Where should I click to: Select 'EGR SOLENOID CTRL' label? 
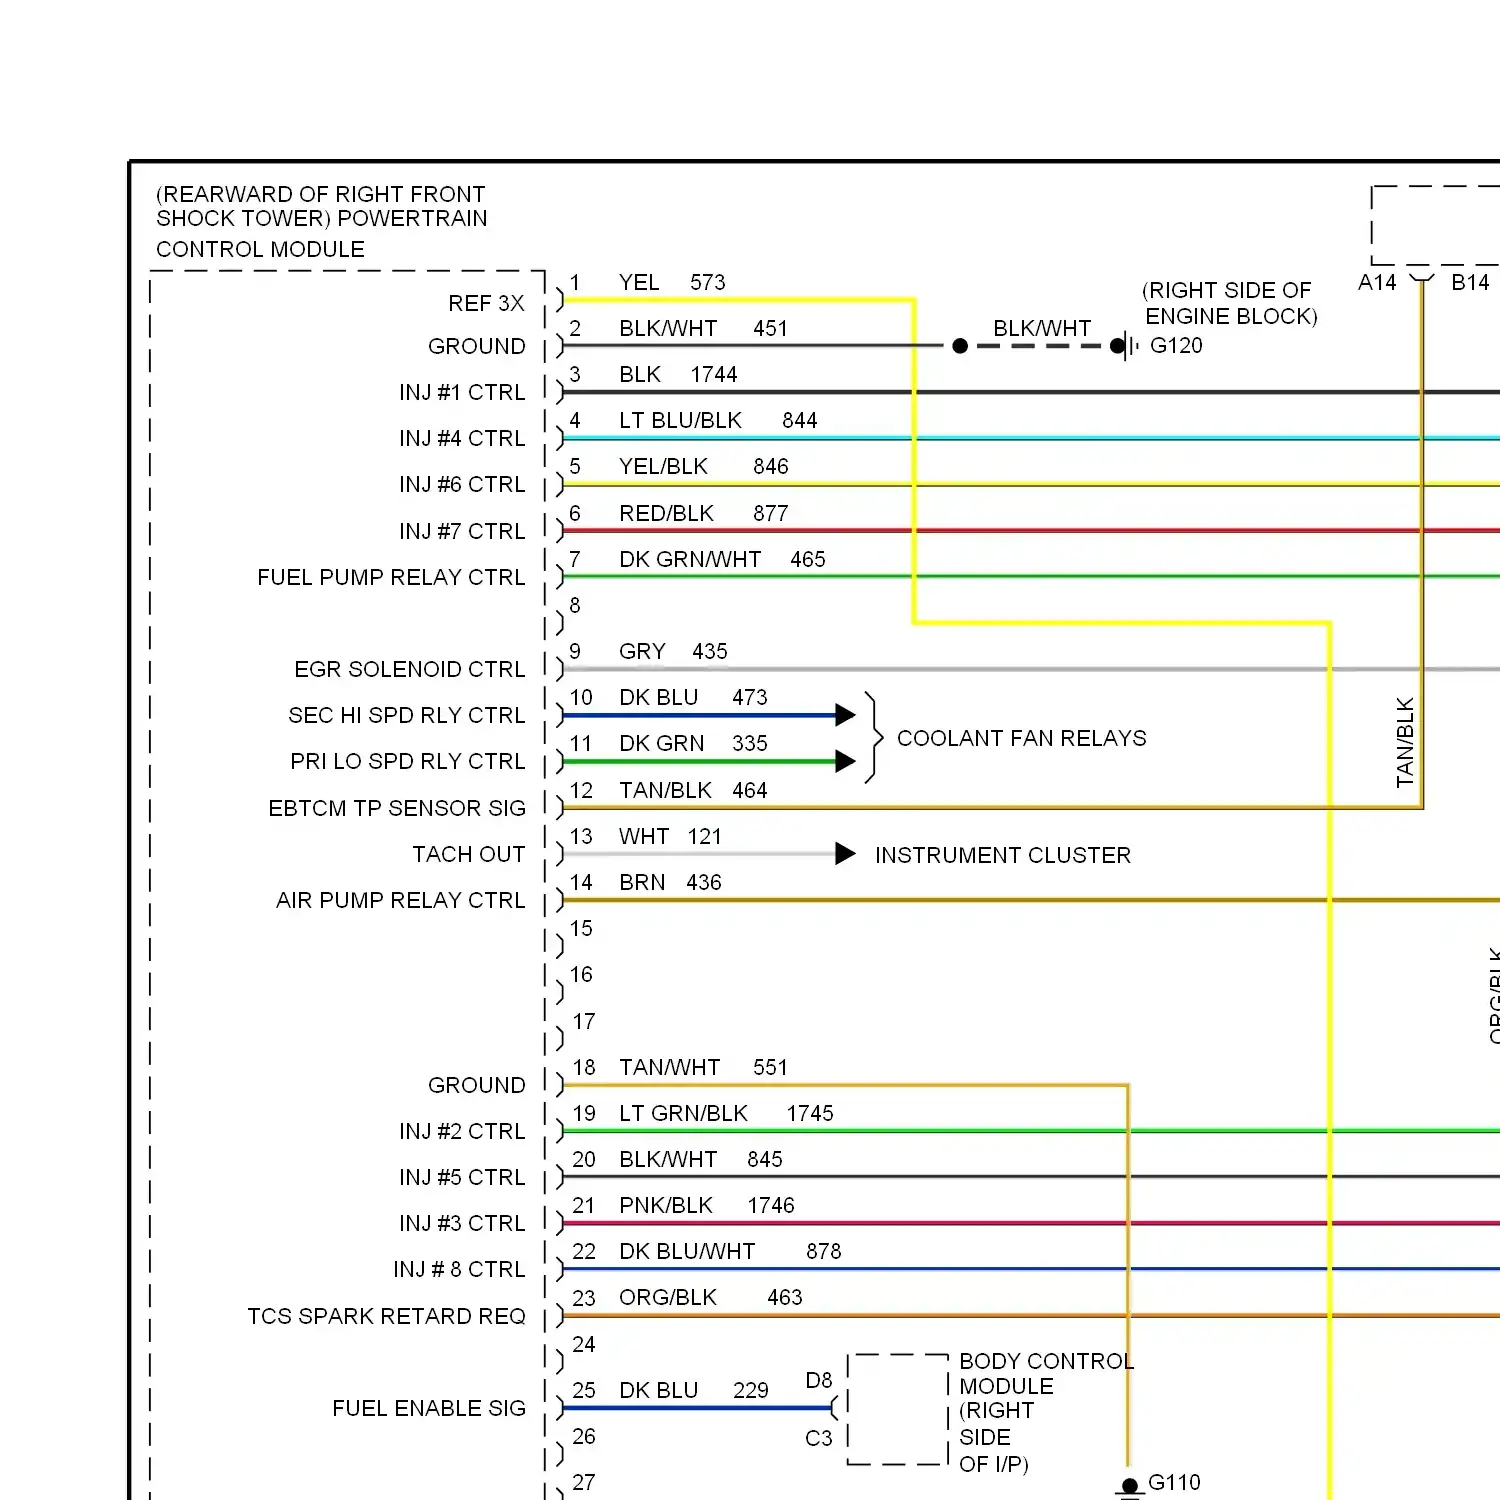(409, 670)
